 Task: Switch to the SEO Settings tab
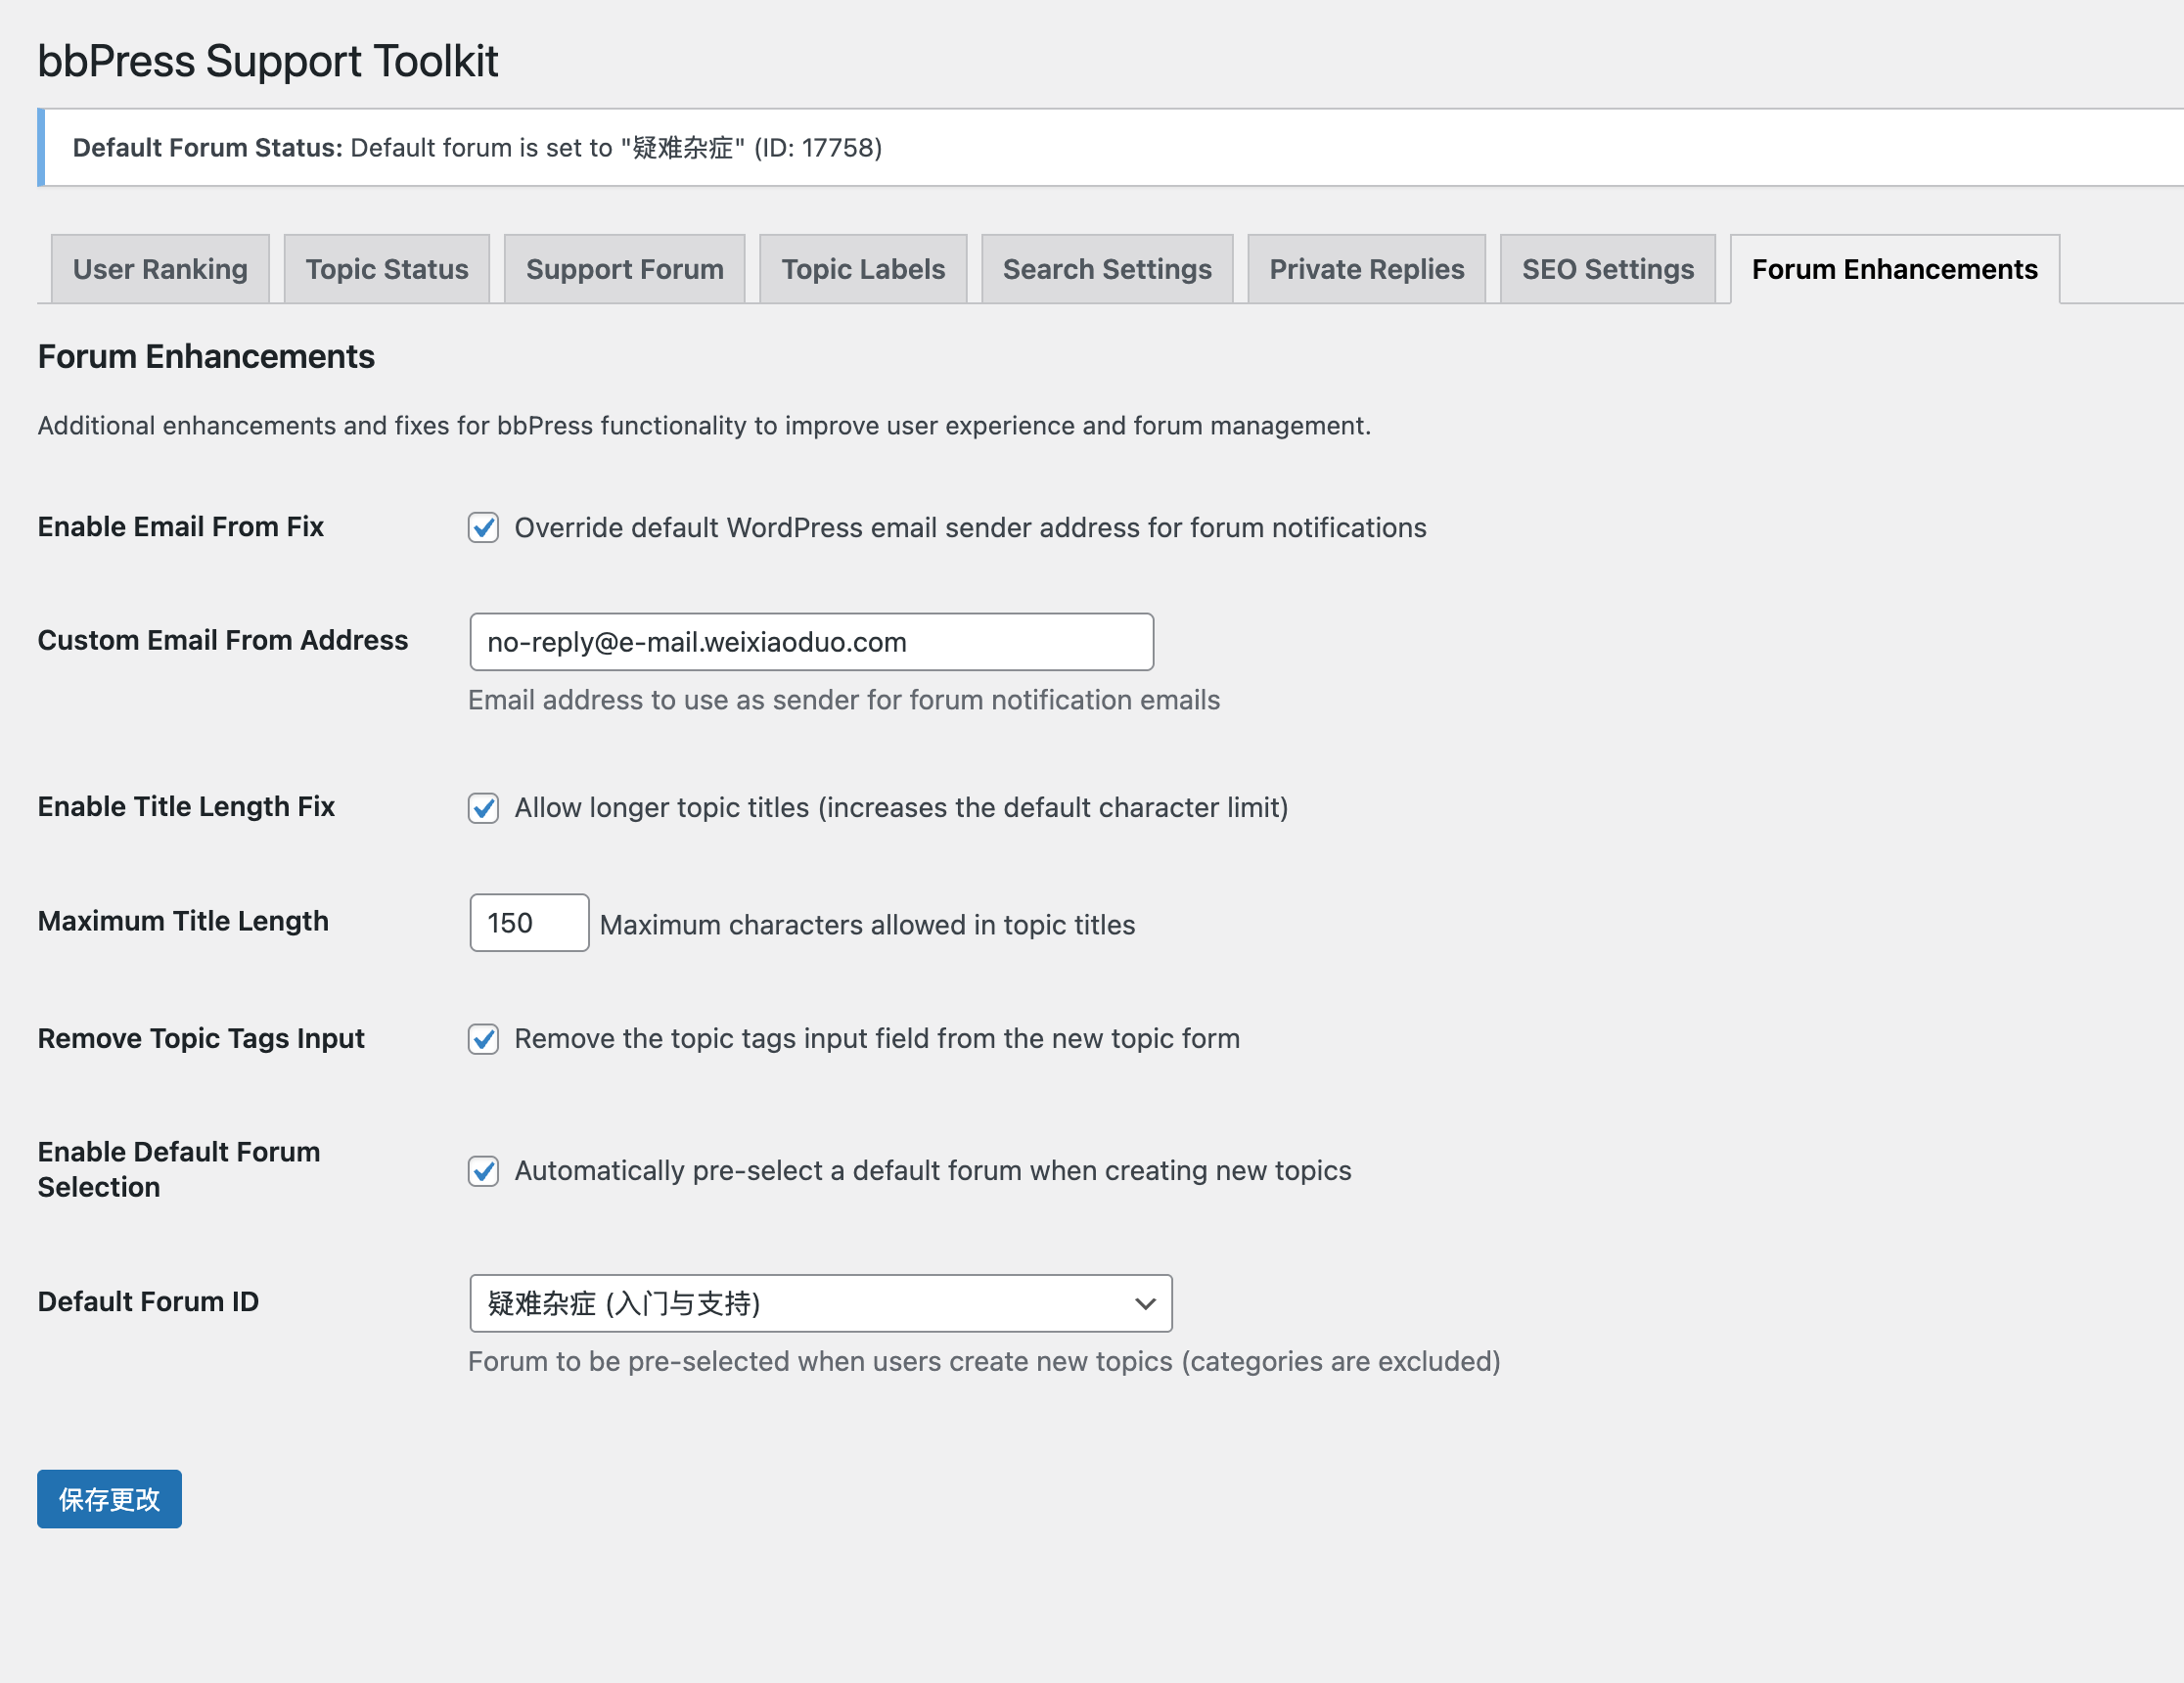click(1608, 269)
